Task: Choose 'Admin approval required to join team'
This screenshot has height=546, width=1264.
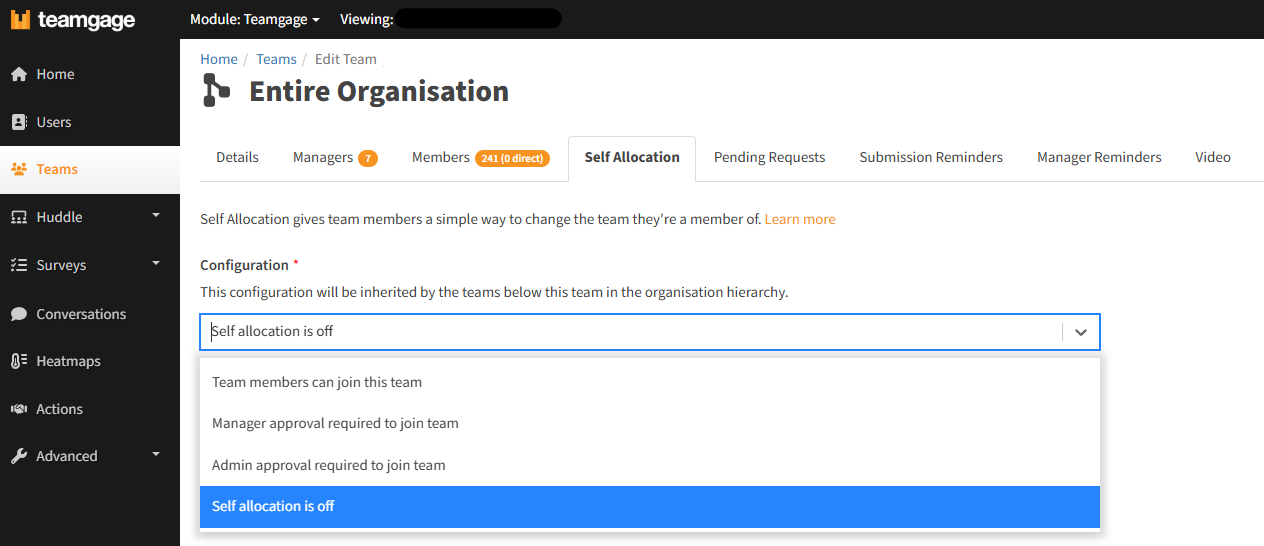Action: click(x=329, y=465)
